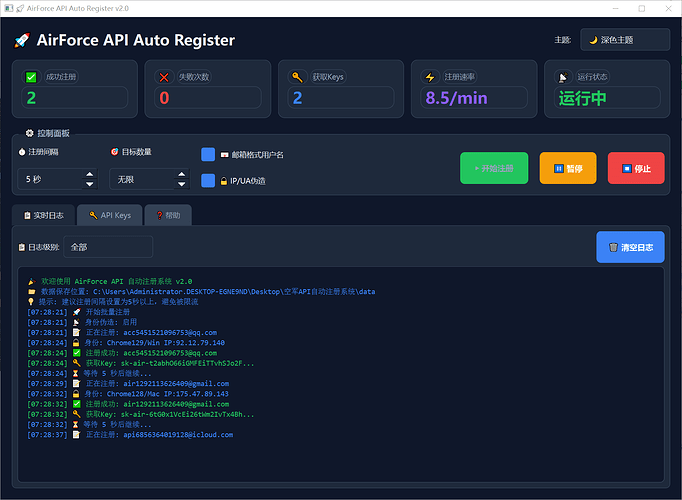Toggle the IP/UA伪造 checkbox
This screenshot has height=500, width=682.
[208, 181]
